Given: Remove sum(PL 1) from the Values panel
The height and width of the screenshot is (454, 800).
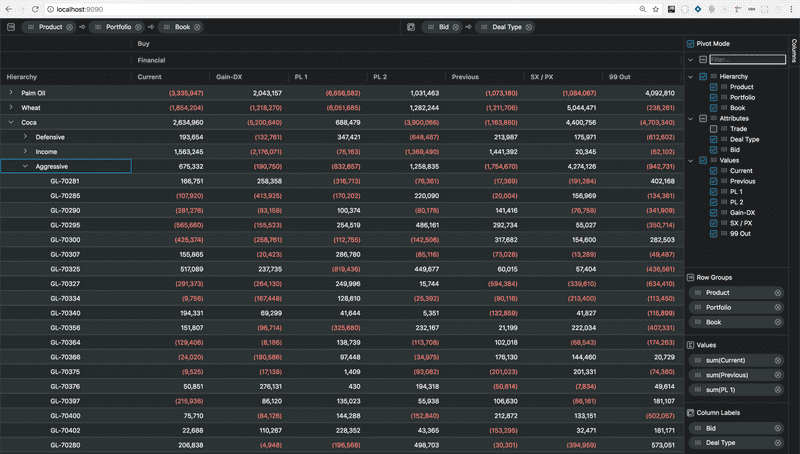Looking at the screenshot, I should pyautogui.click(x=778, y=390).
